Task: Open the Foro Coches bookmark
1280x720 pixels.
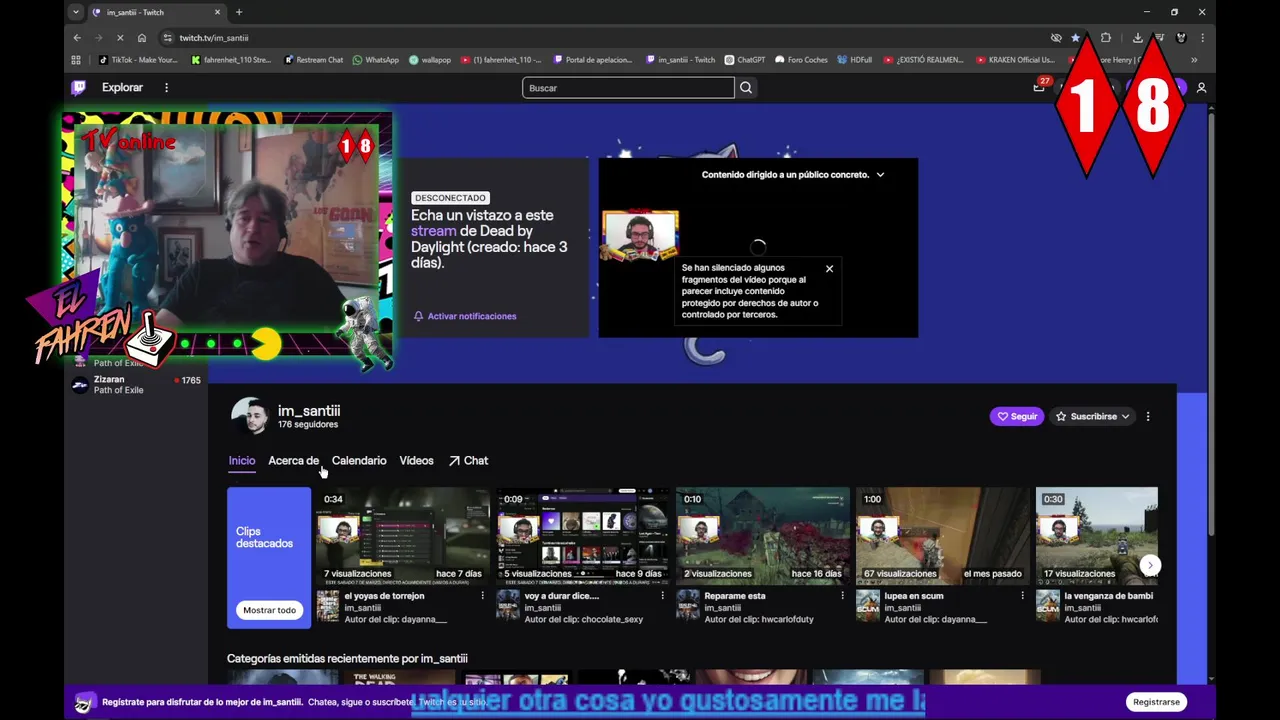Action: (x=801, y=60)
